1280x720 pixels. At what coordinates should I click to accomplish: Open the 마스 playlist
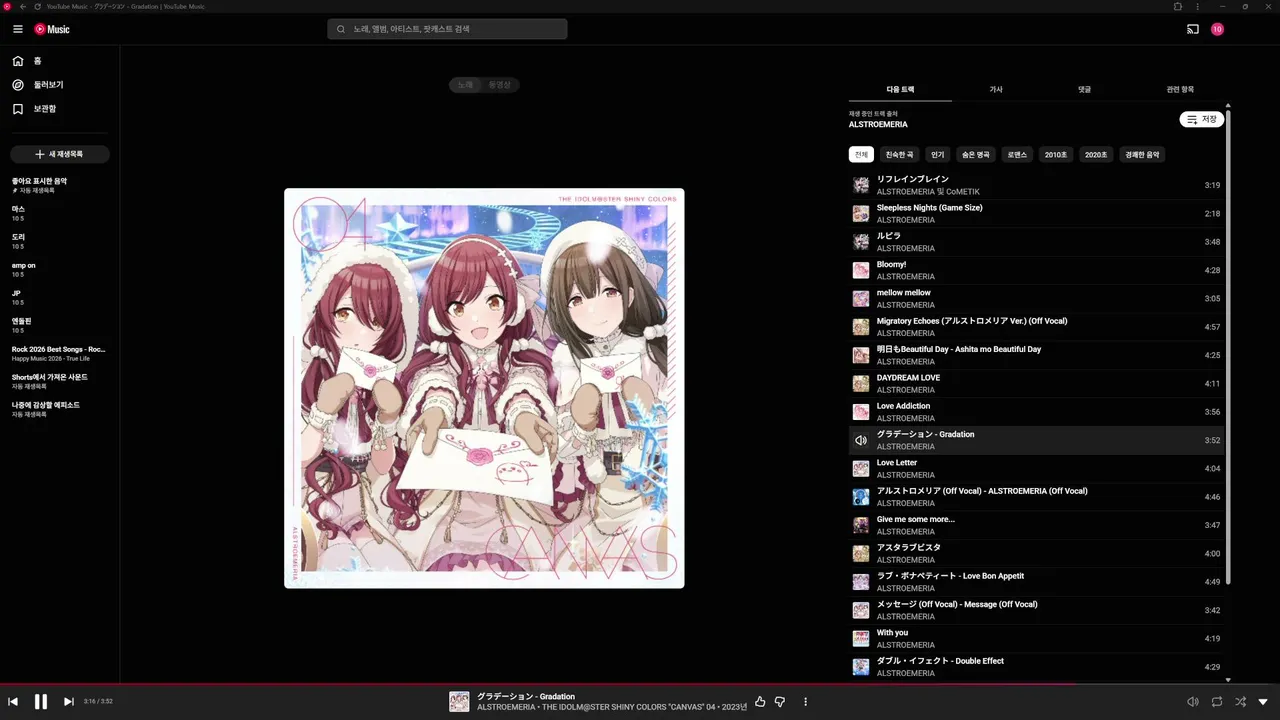point(60,213)
